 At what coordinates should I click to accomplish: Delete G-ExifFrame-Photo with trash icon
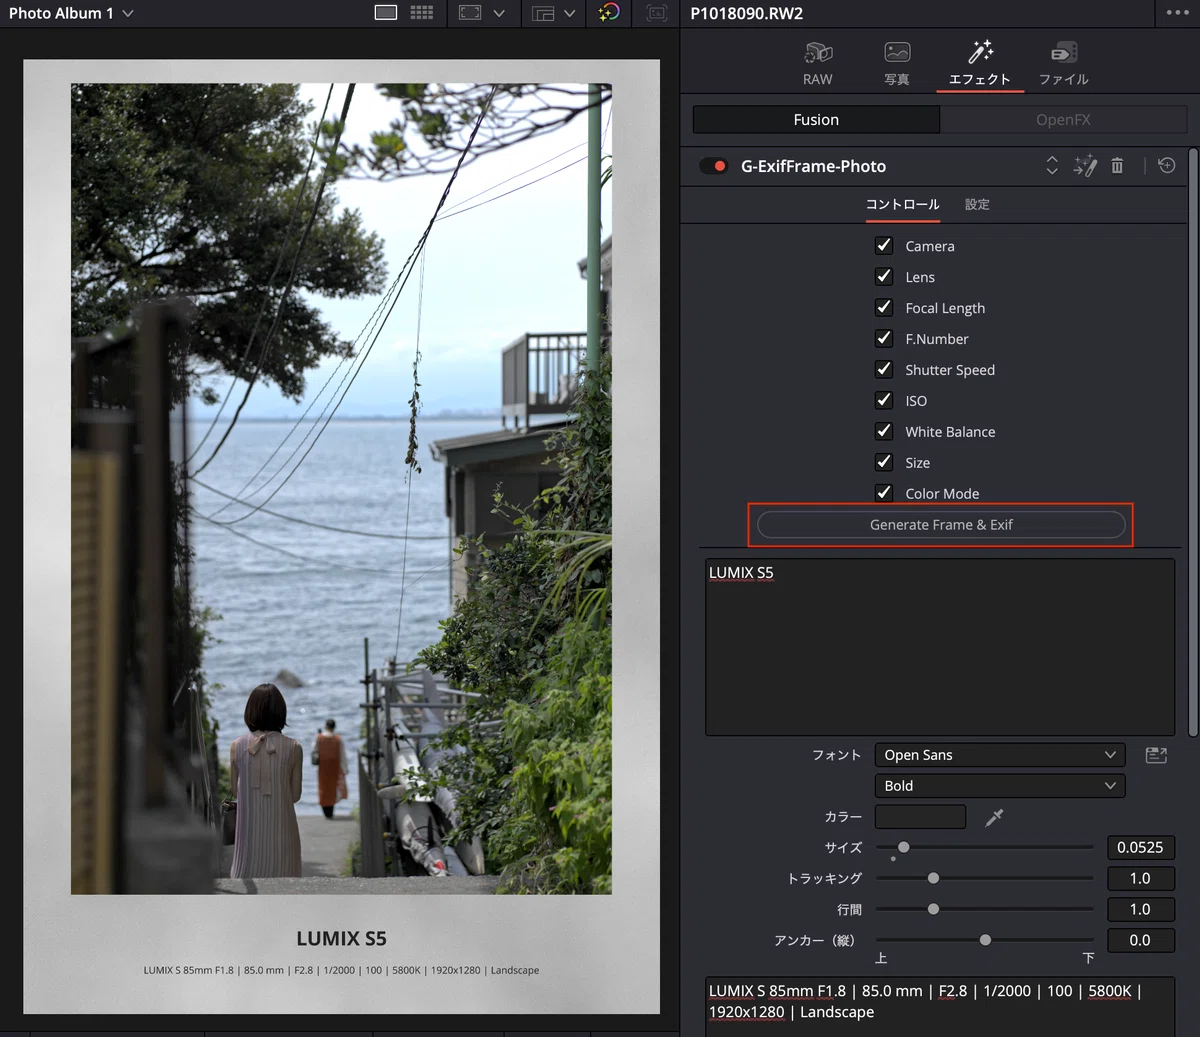click(x=1117, y=166)
